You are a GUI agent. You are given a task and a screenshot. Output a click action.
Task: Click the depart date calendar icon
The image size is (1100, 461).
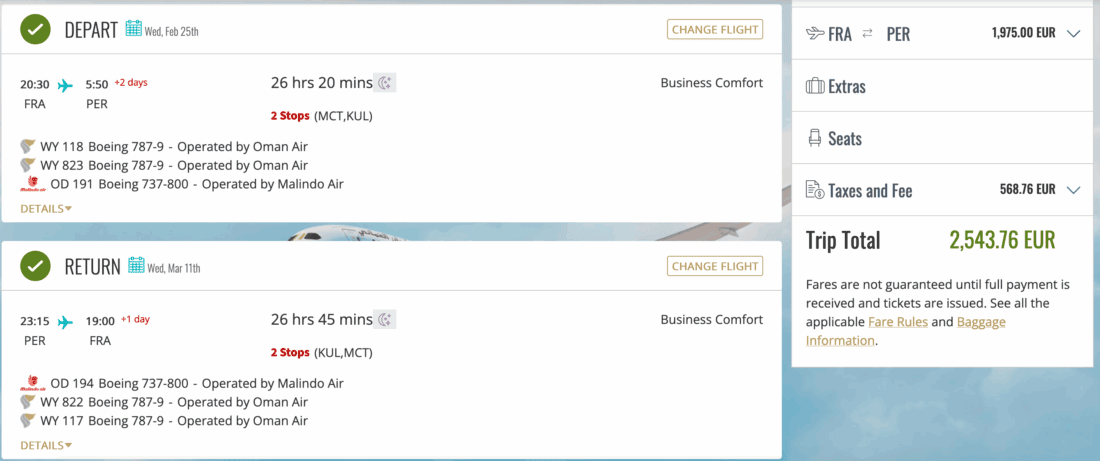tap(134, 29)
